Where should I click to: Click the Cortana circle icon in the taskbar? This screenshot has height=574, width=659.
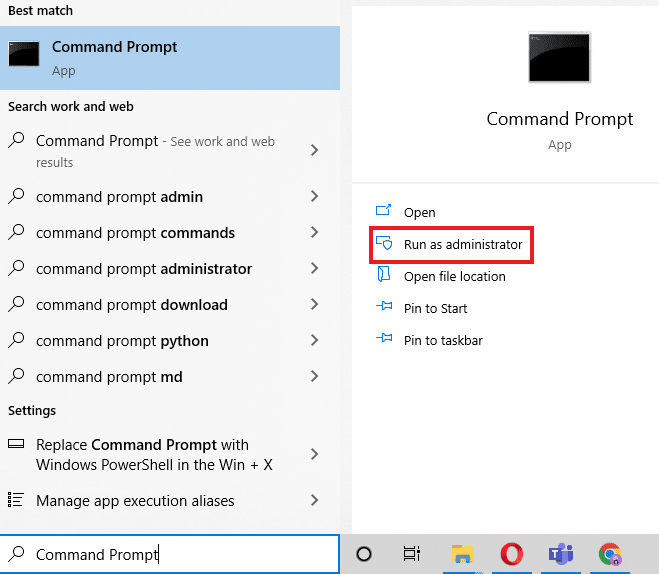[x=364, y=554]
